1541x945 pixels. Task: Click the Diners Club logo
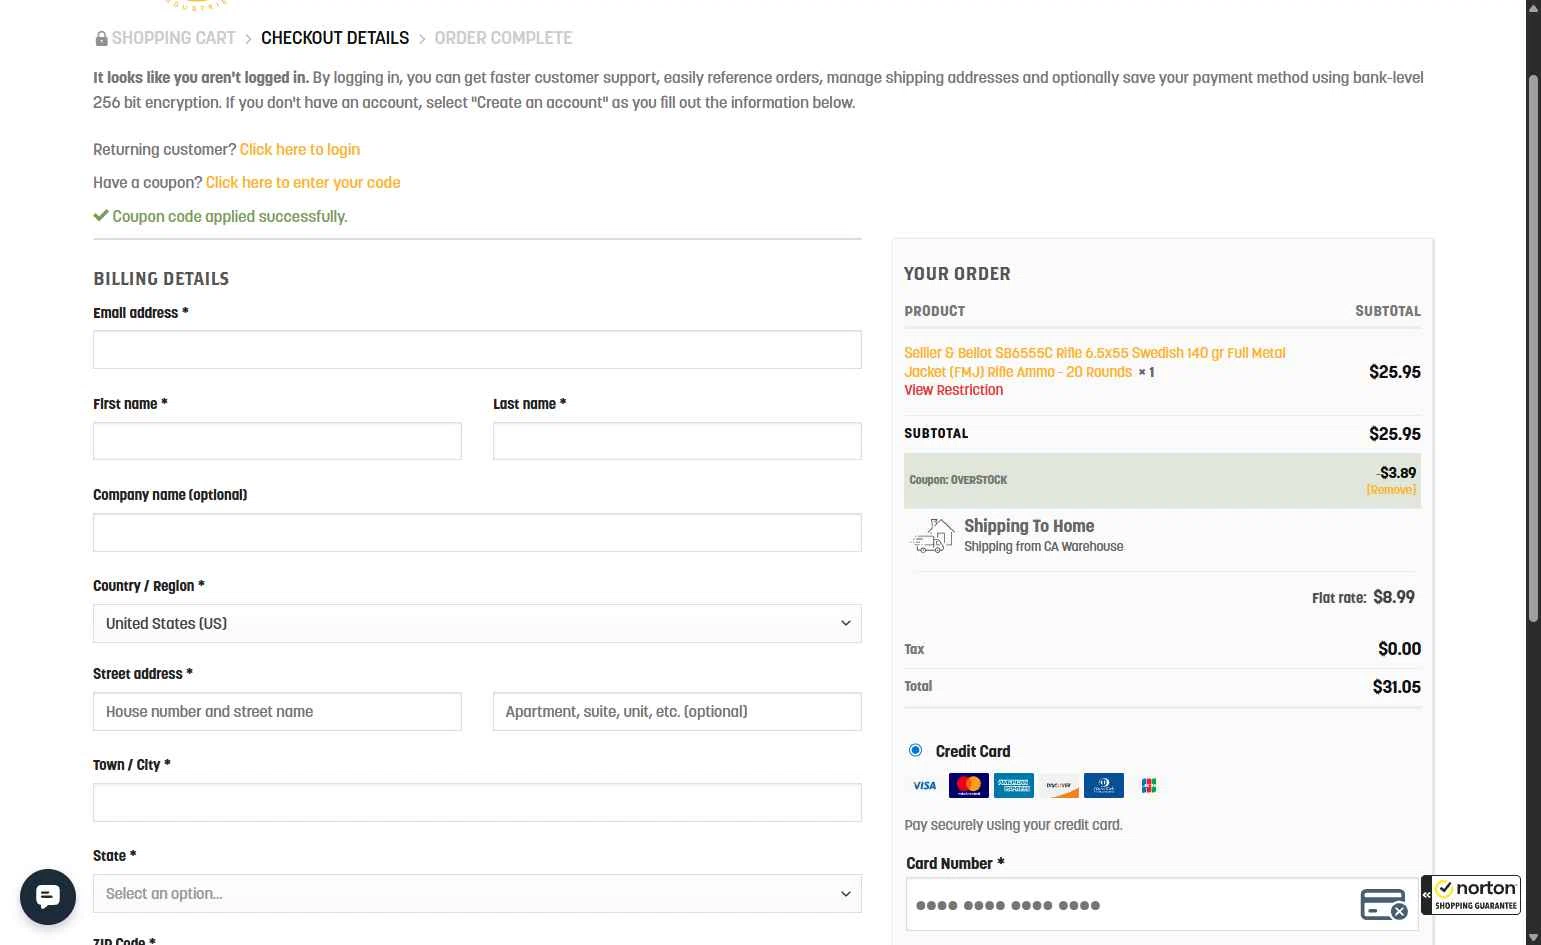(1104, 786)
